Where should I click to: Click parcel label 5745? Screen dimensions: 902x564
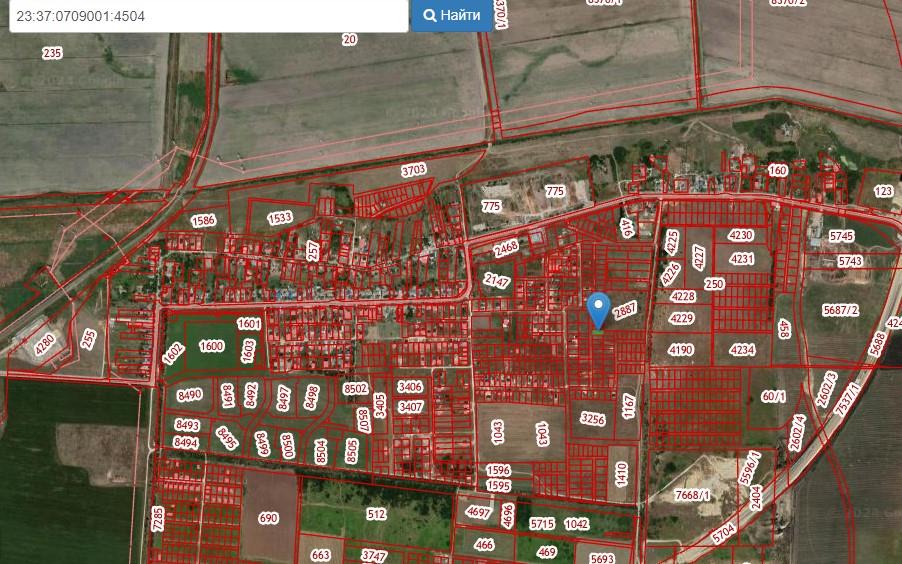842,236
